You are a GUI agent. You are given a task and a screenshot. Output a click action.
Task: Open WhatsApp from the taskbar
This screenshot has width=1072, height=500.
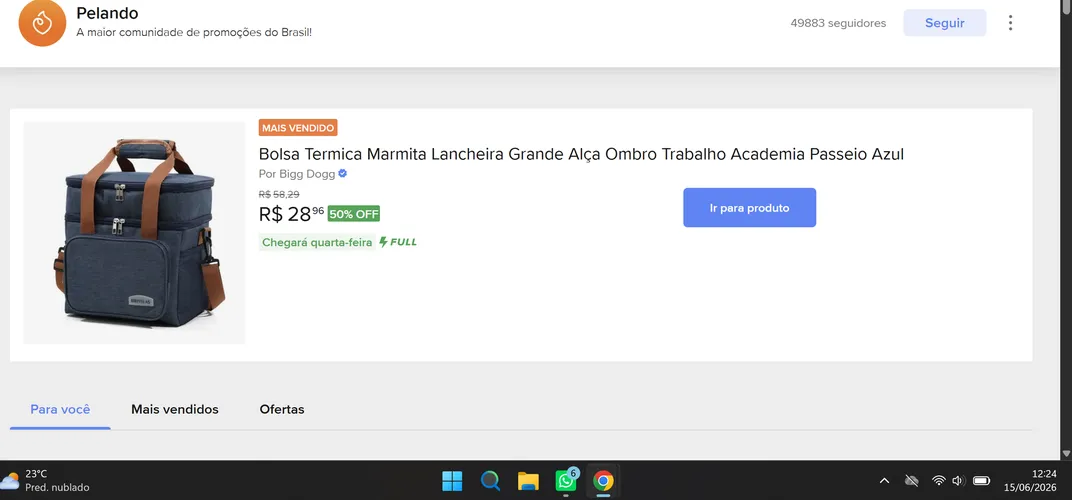pos(566,481)
